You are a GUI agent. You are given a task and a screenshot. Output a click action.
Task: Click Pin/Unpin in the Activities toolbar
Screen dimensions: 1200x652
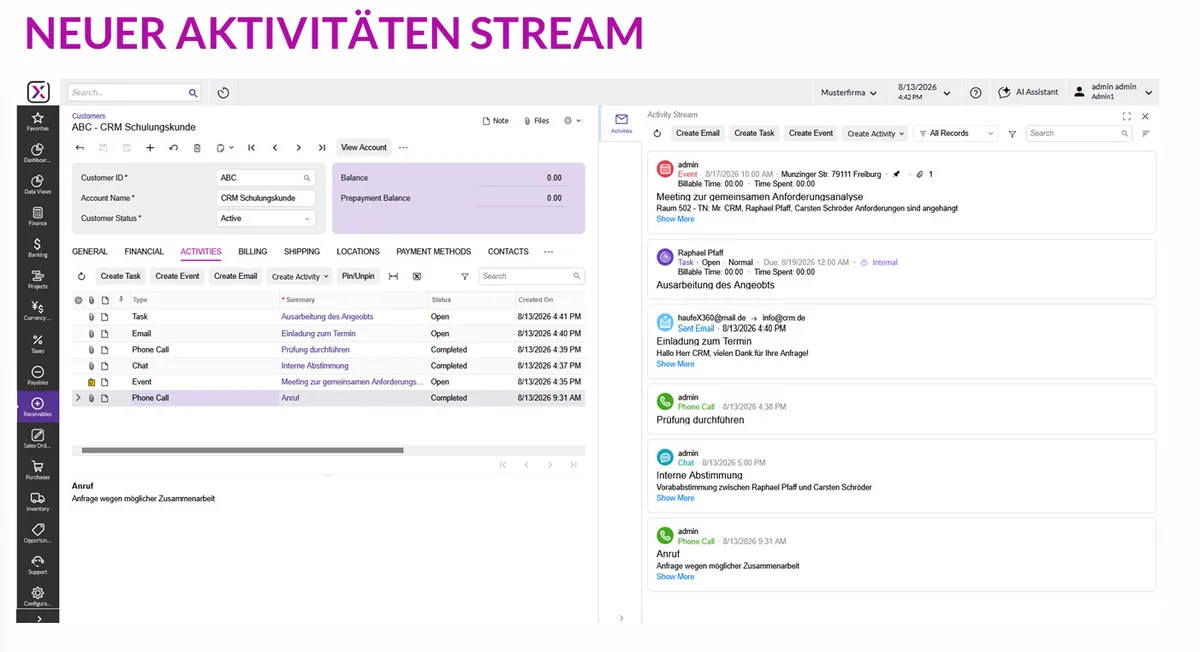tap(358, 276)
